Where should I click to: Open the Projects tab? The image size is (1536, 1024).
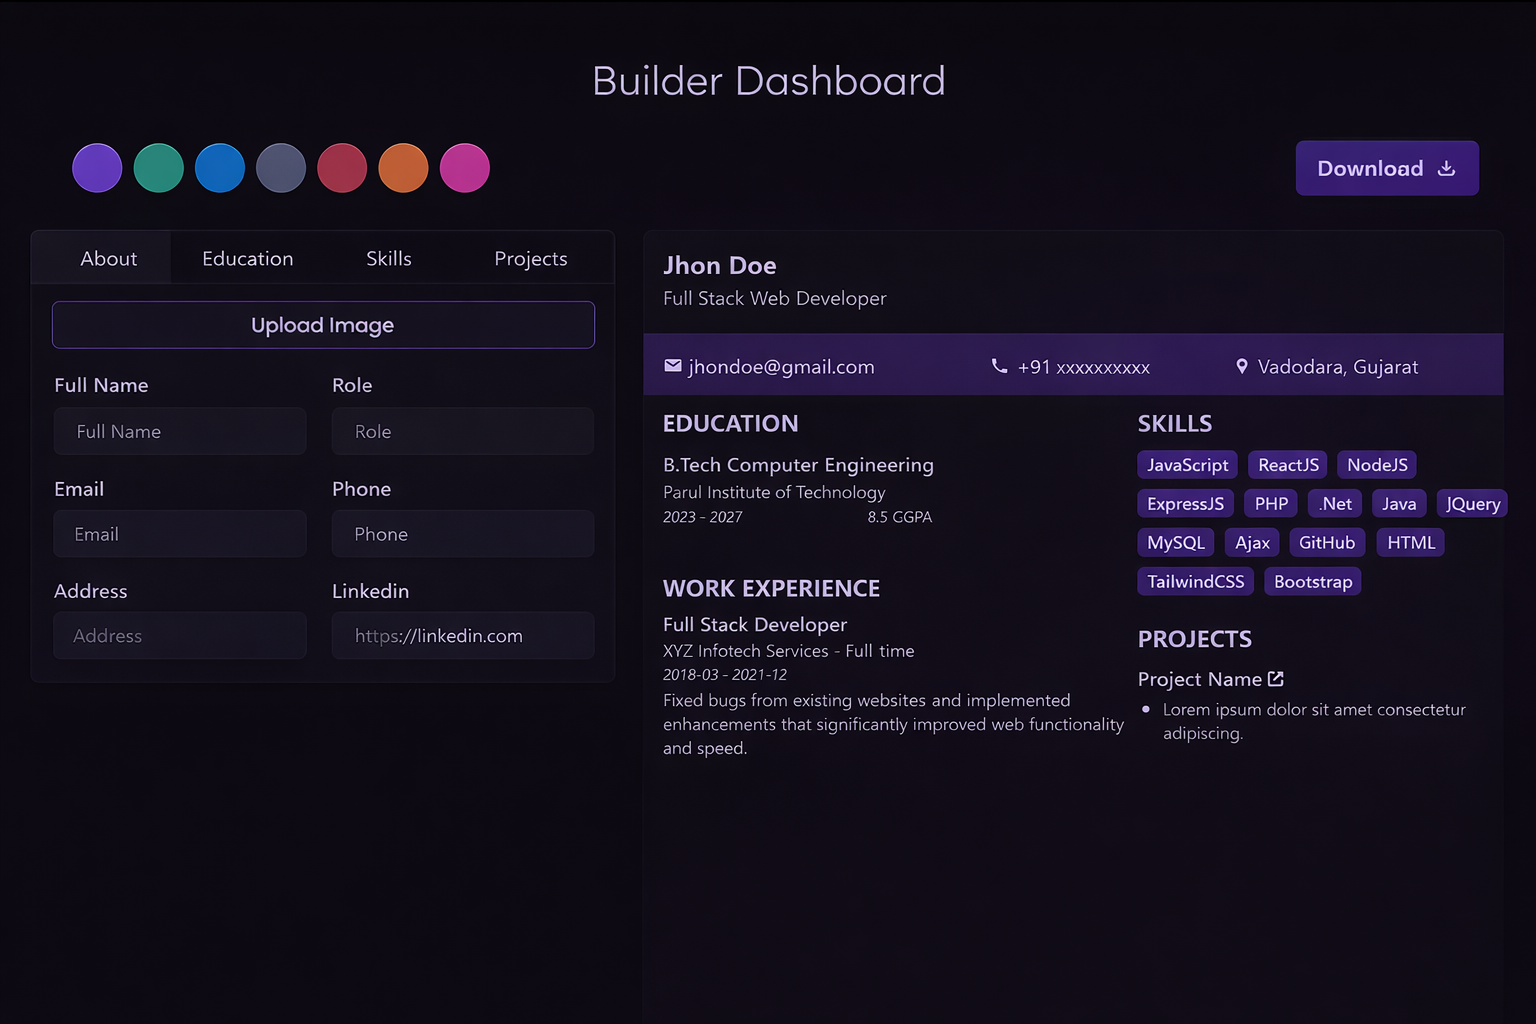click(530, 259)
